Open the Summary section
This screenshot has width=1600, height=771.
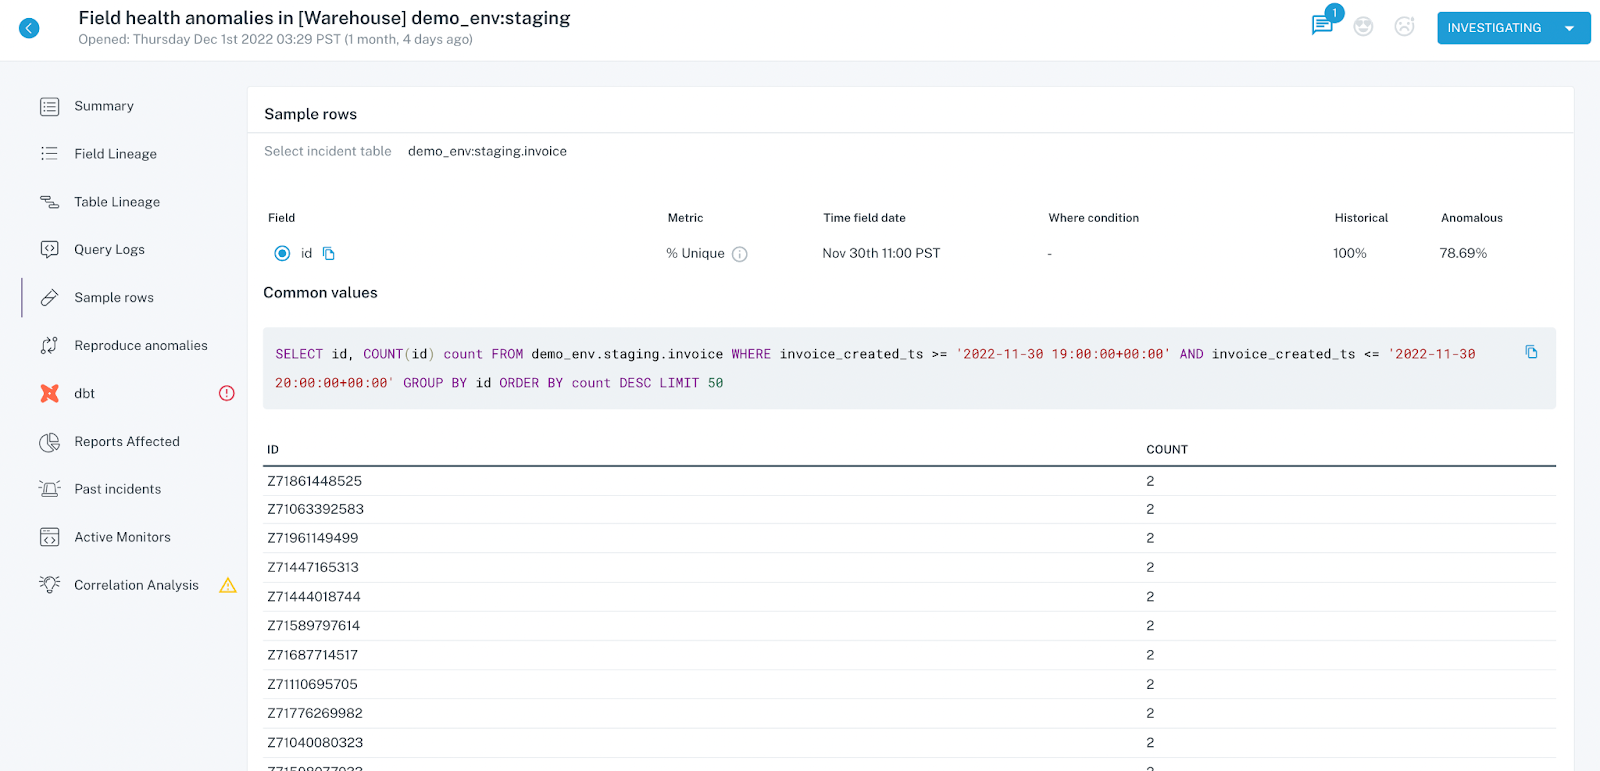pyautogui.click(x=104, y=106)
